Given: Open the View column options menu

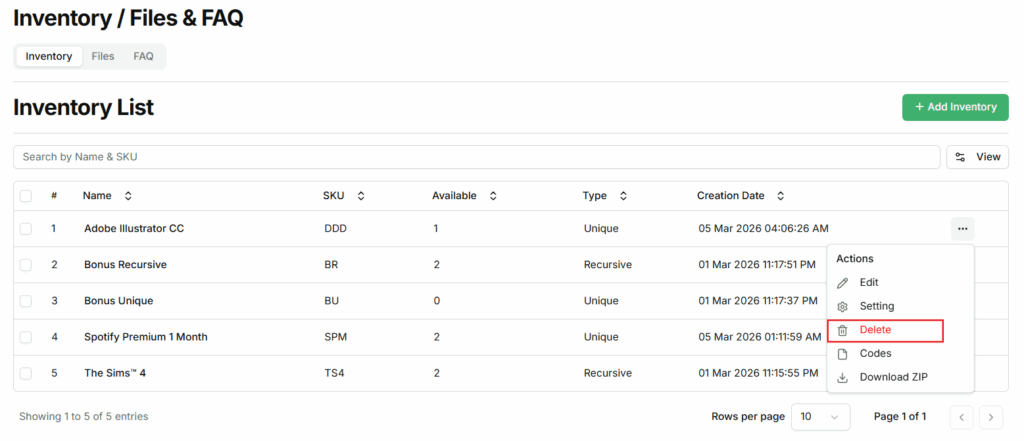Looking at the screenshot, I should pyautogui.click(x=977, y=157).
